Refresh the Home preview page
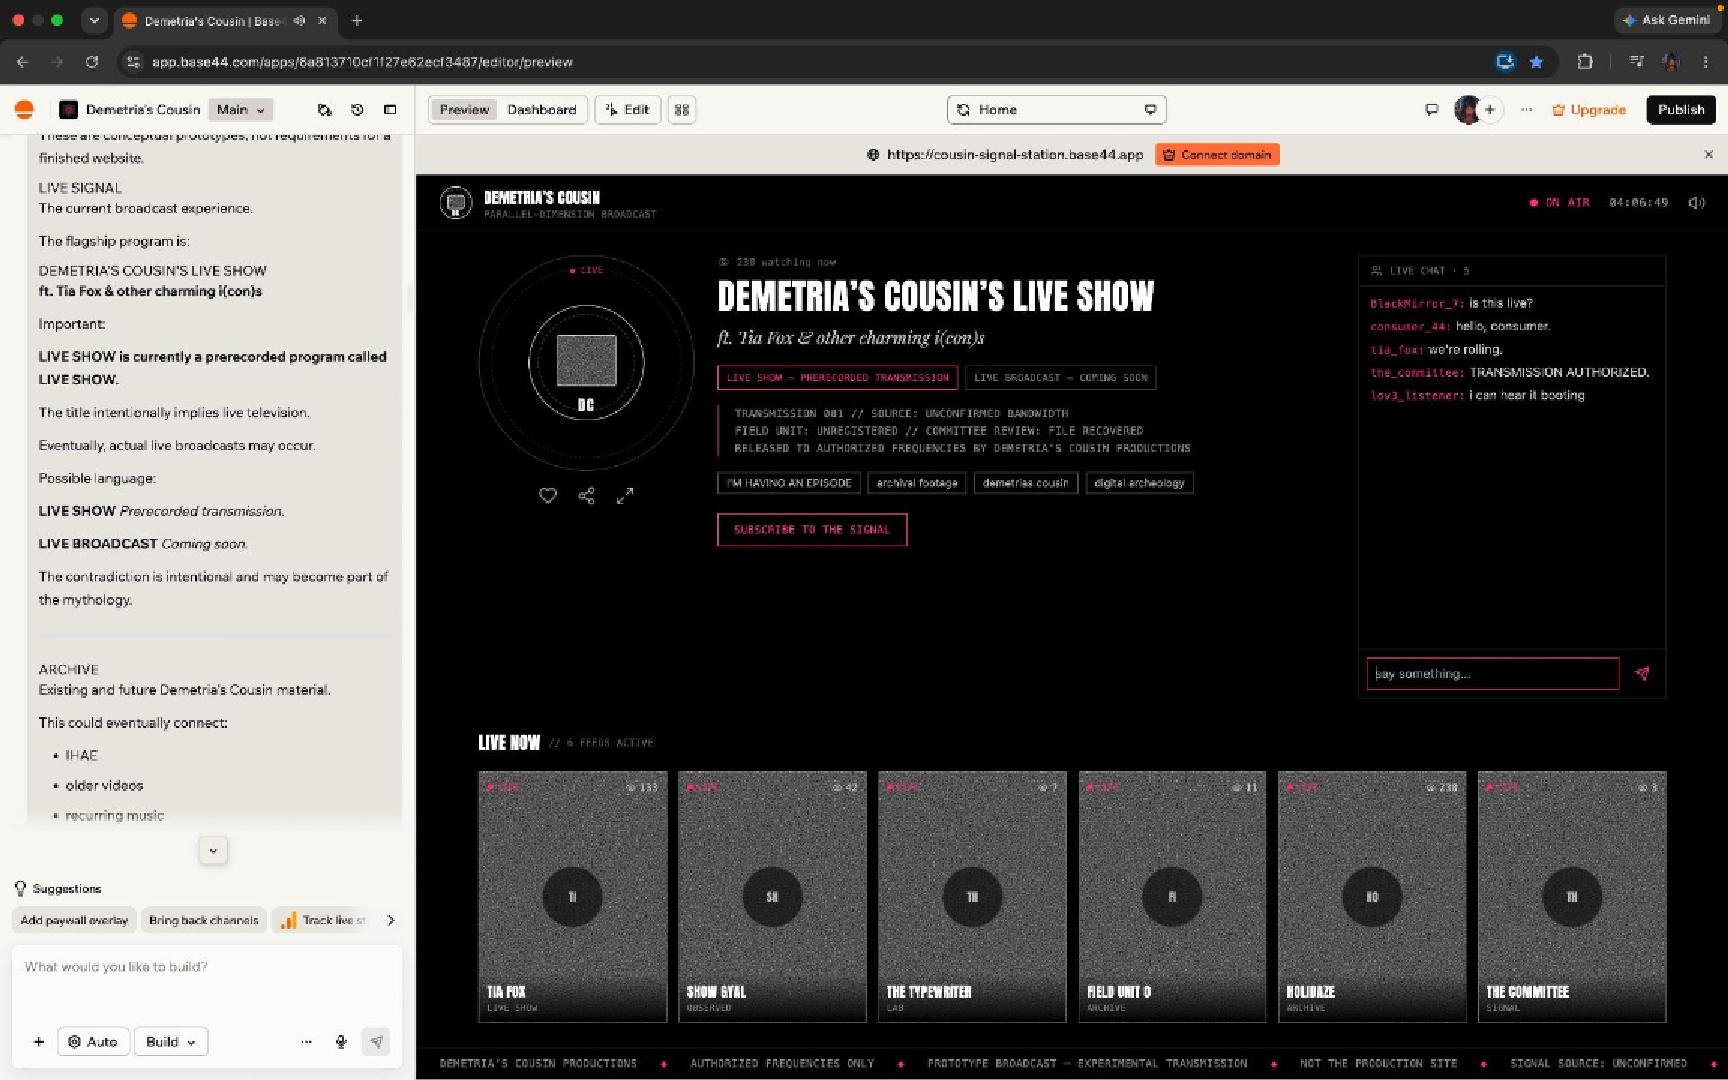Viewport: 1728px width, 1080px height. coord(963,110)
